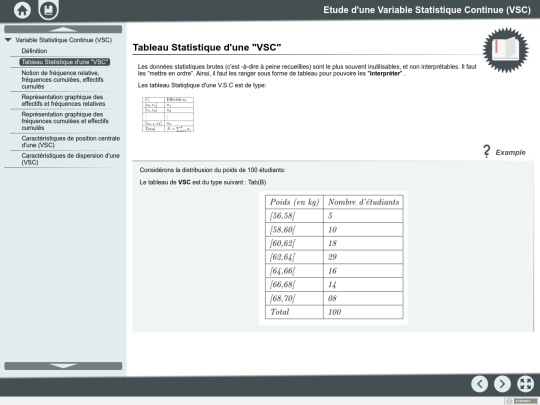Click the value 5 in the table
Image resolution: width=540 pixels, height=405 pixels.
tap(330, 216)
